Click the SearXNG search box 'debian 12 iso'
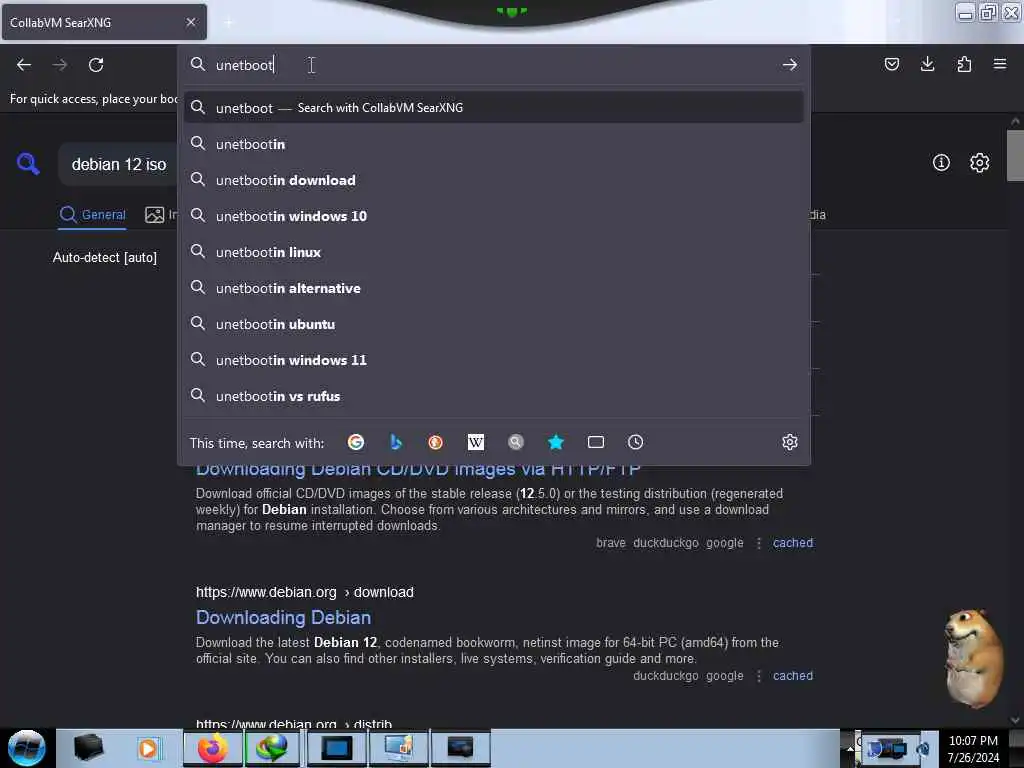 pyautogui.click(x=119, y=164)
